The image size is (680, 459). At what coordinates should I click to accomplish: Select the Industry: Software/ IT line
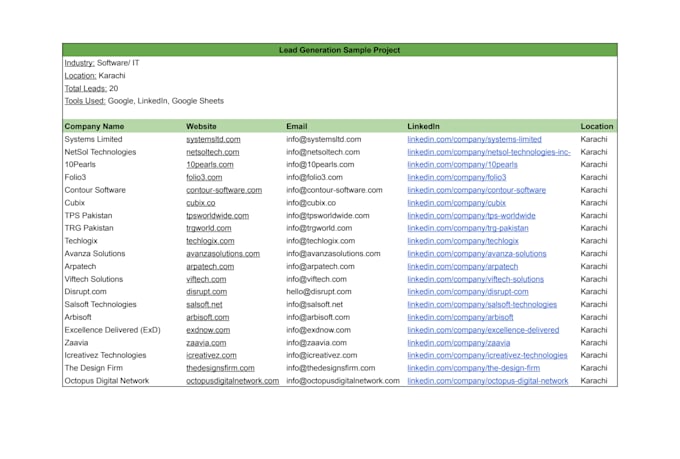point(102,63)
